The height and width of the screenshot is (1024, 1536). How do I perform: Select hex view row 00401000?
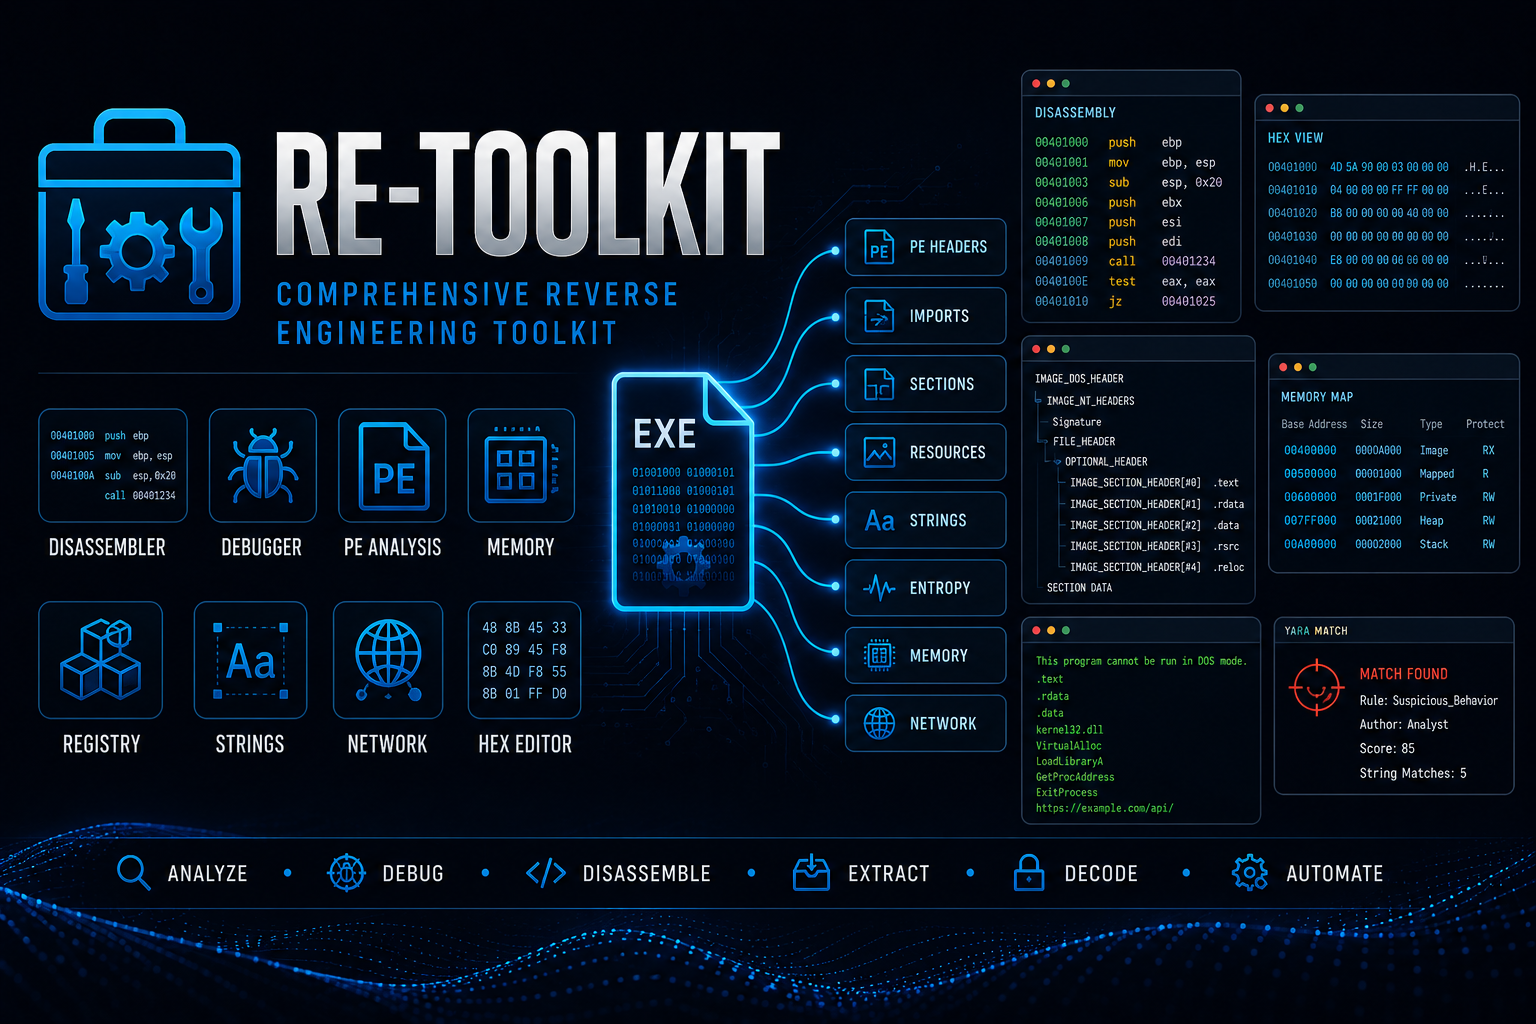1386,167
